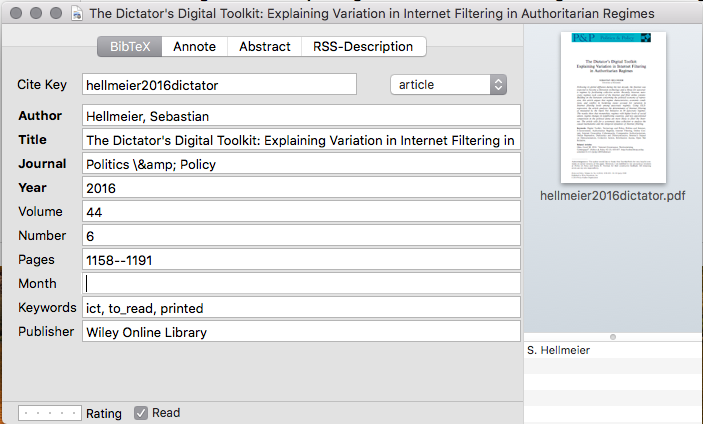Show the Abstract tab
703x424 pixels.
[x=265, y=47]
